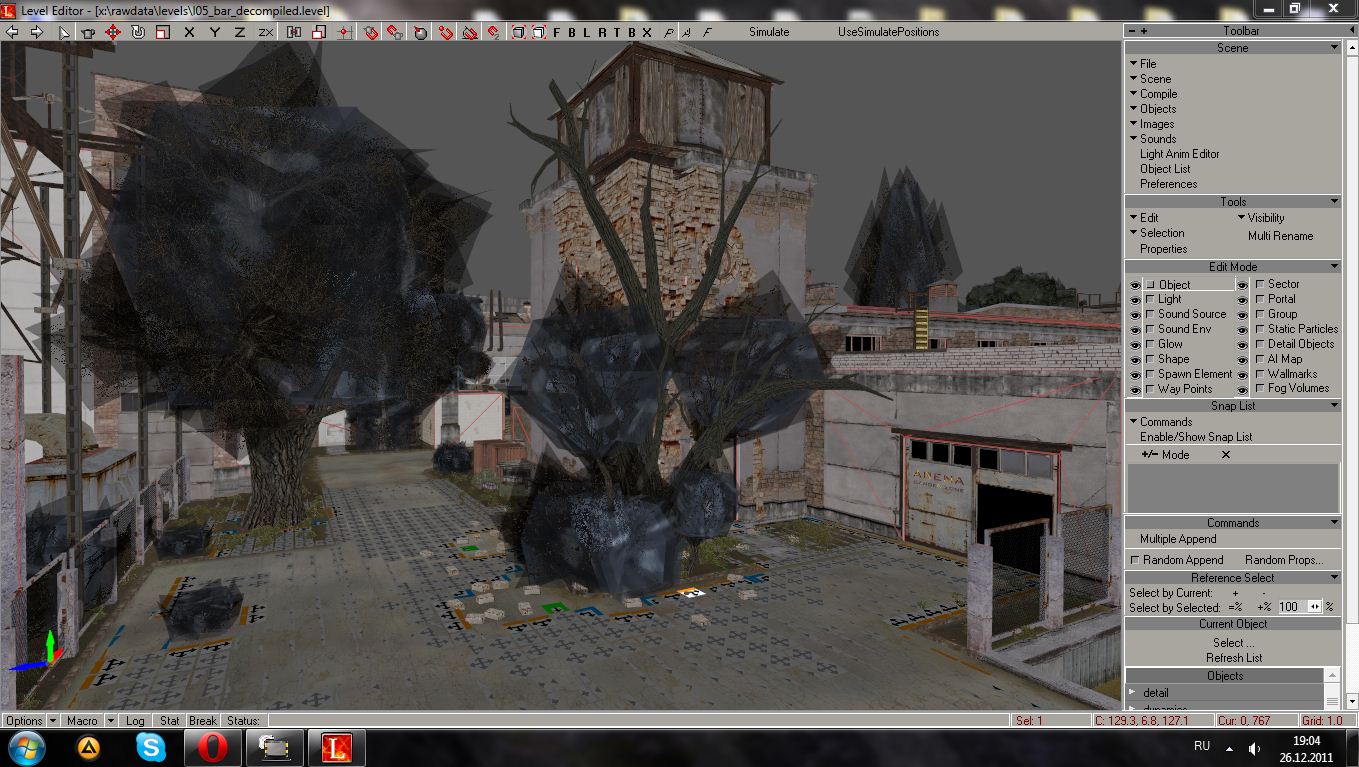The width and height of the screenshot is (1359, 767).
Task: Open the Images dropdown menu
Action: pos(1152,124)
